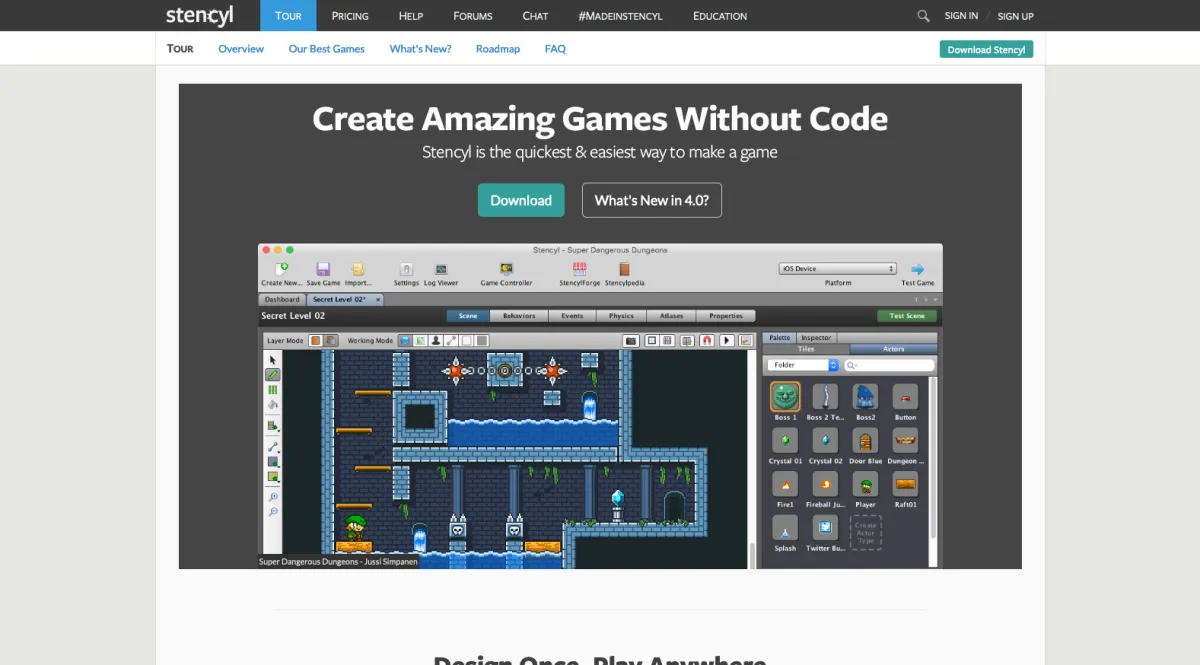Select the green pencil tool
1200x665 pixels.
272,375
